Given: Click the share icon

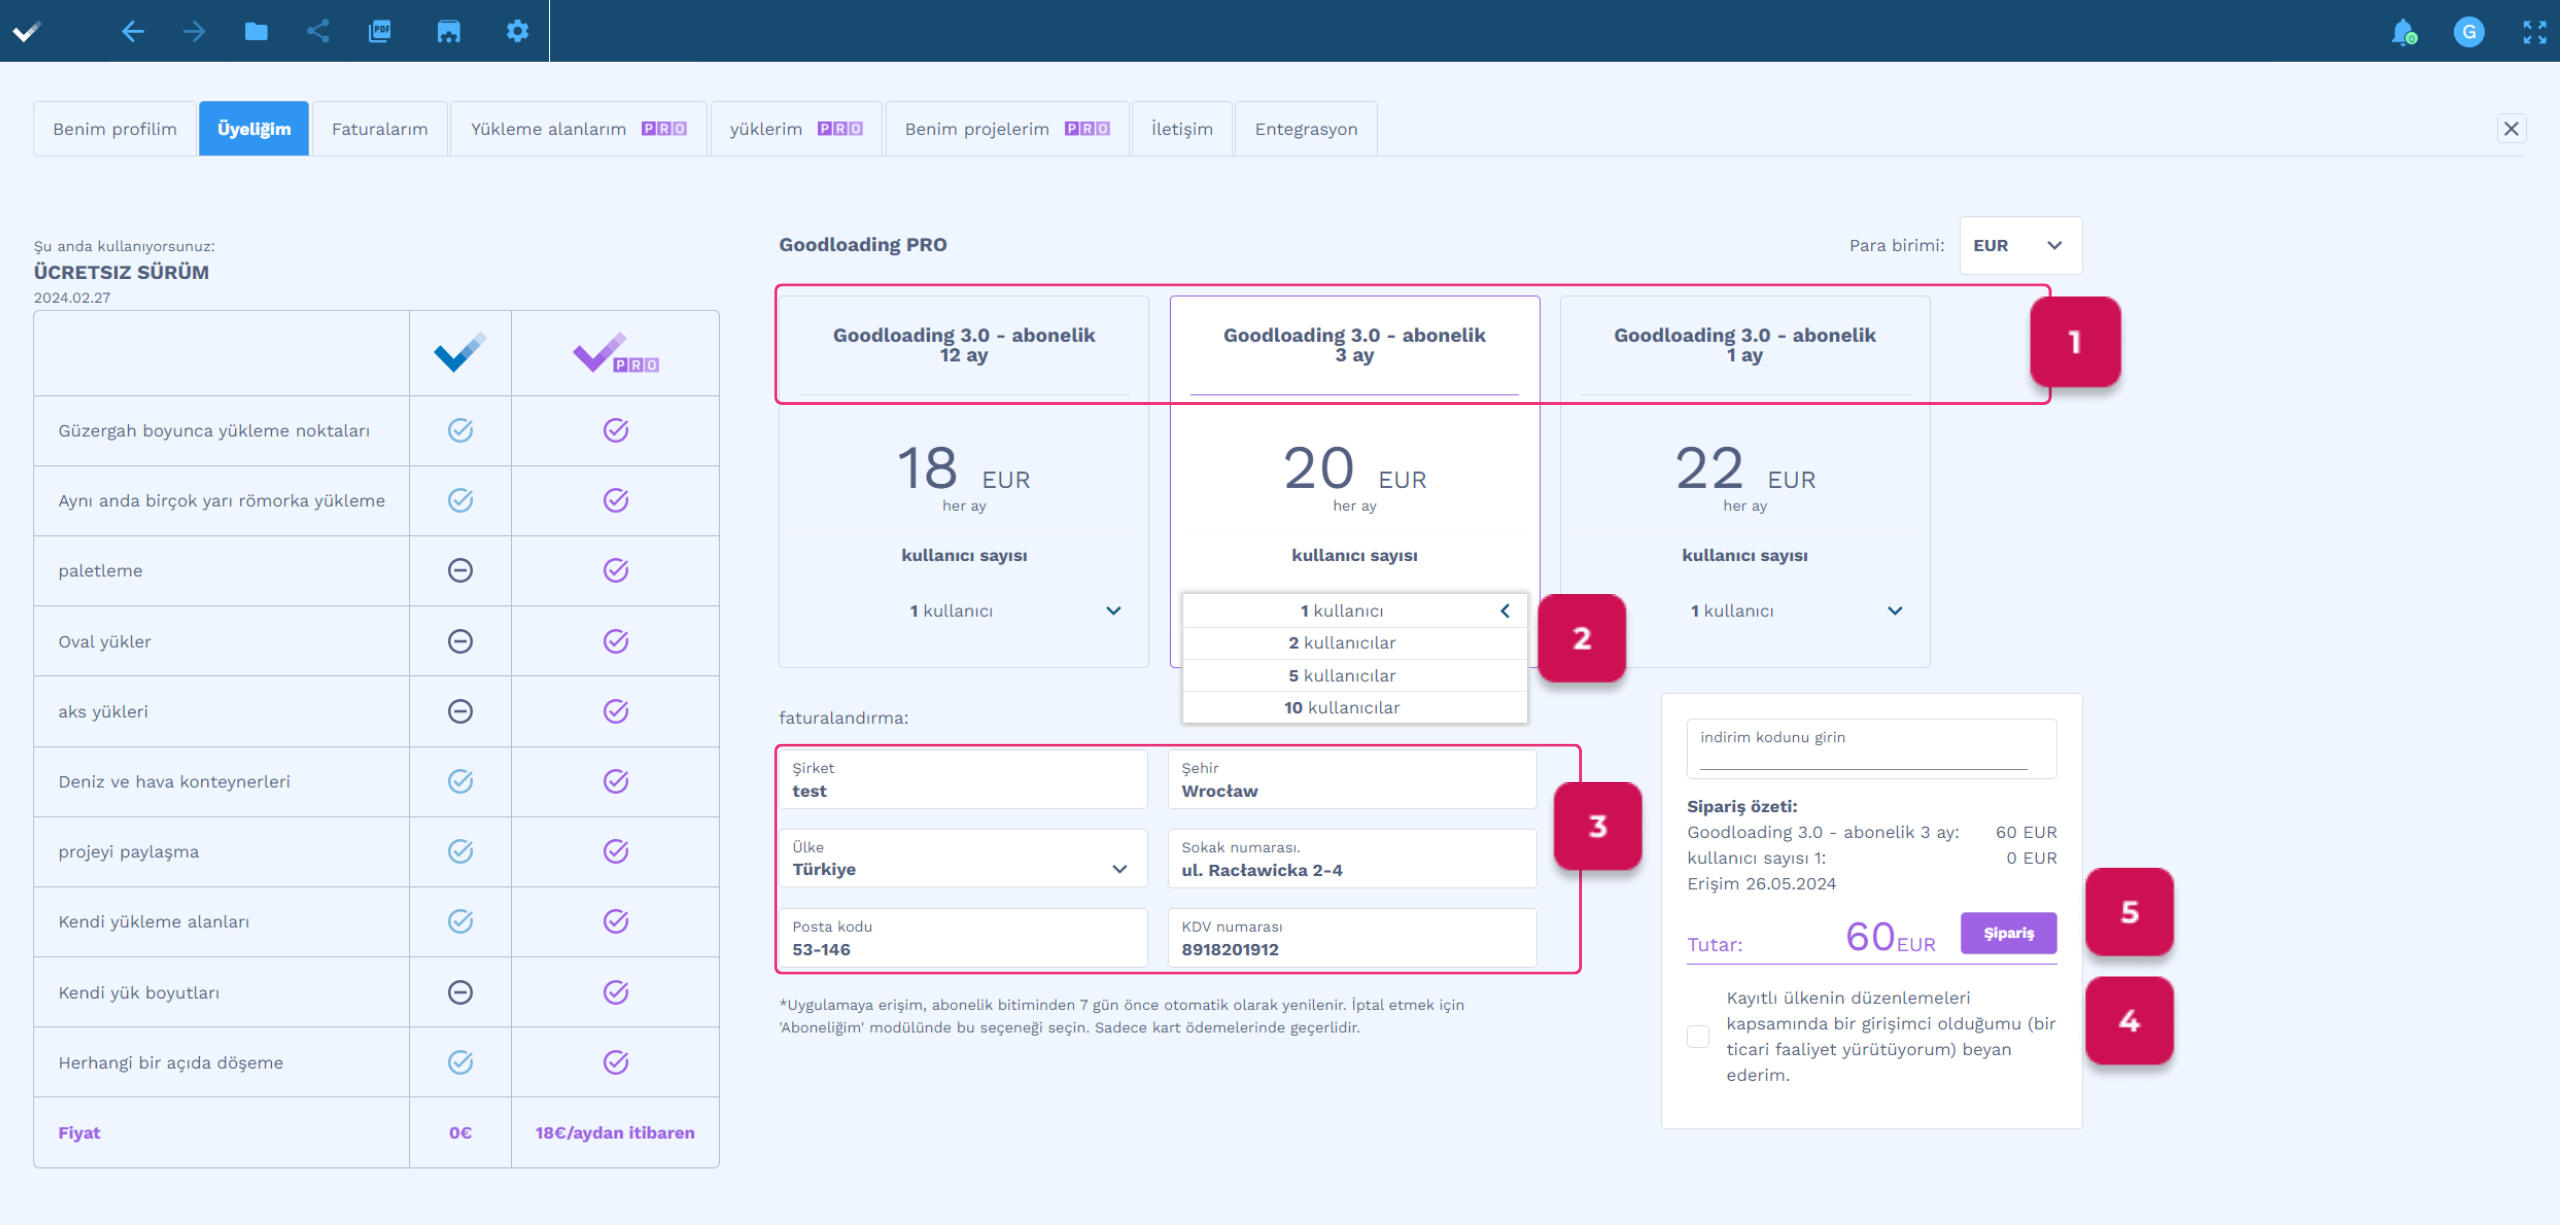Looking at the screenshot, I should 318,31.
